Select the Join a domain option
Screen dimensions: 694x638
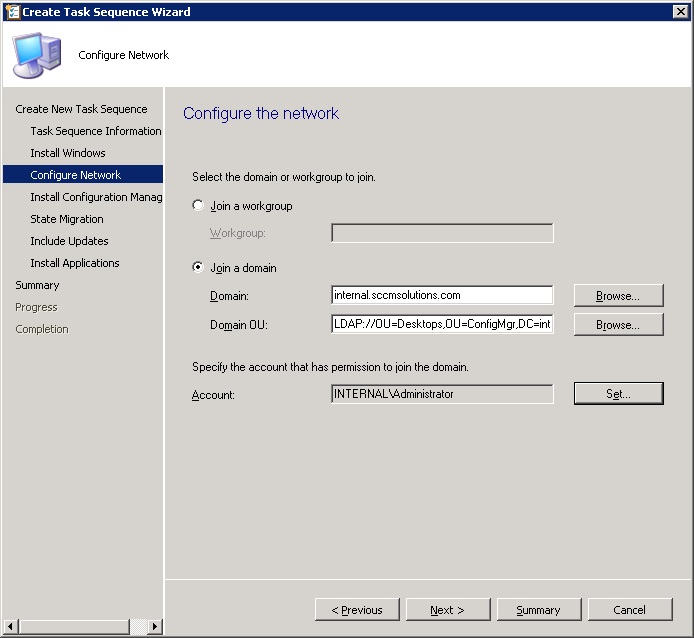198,268
